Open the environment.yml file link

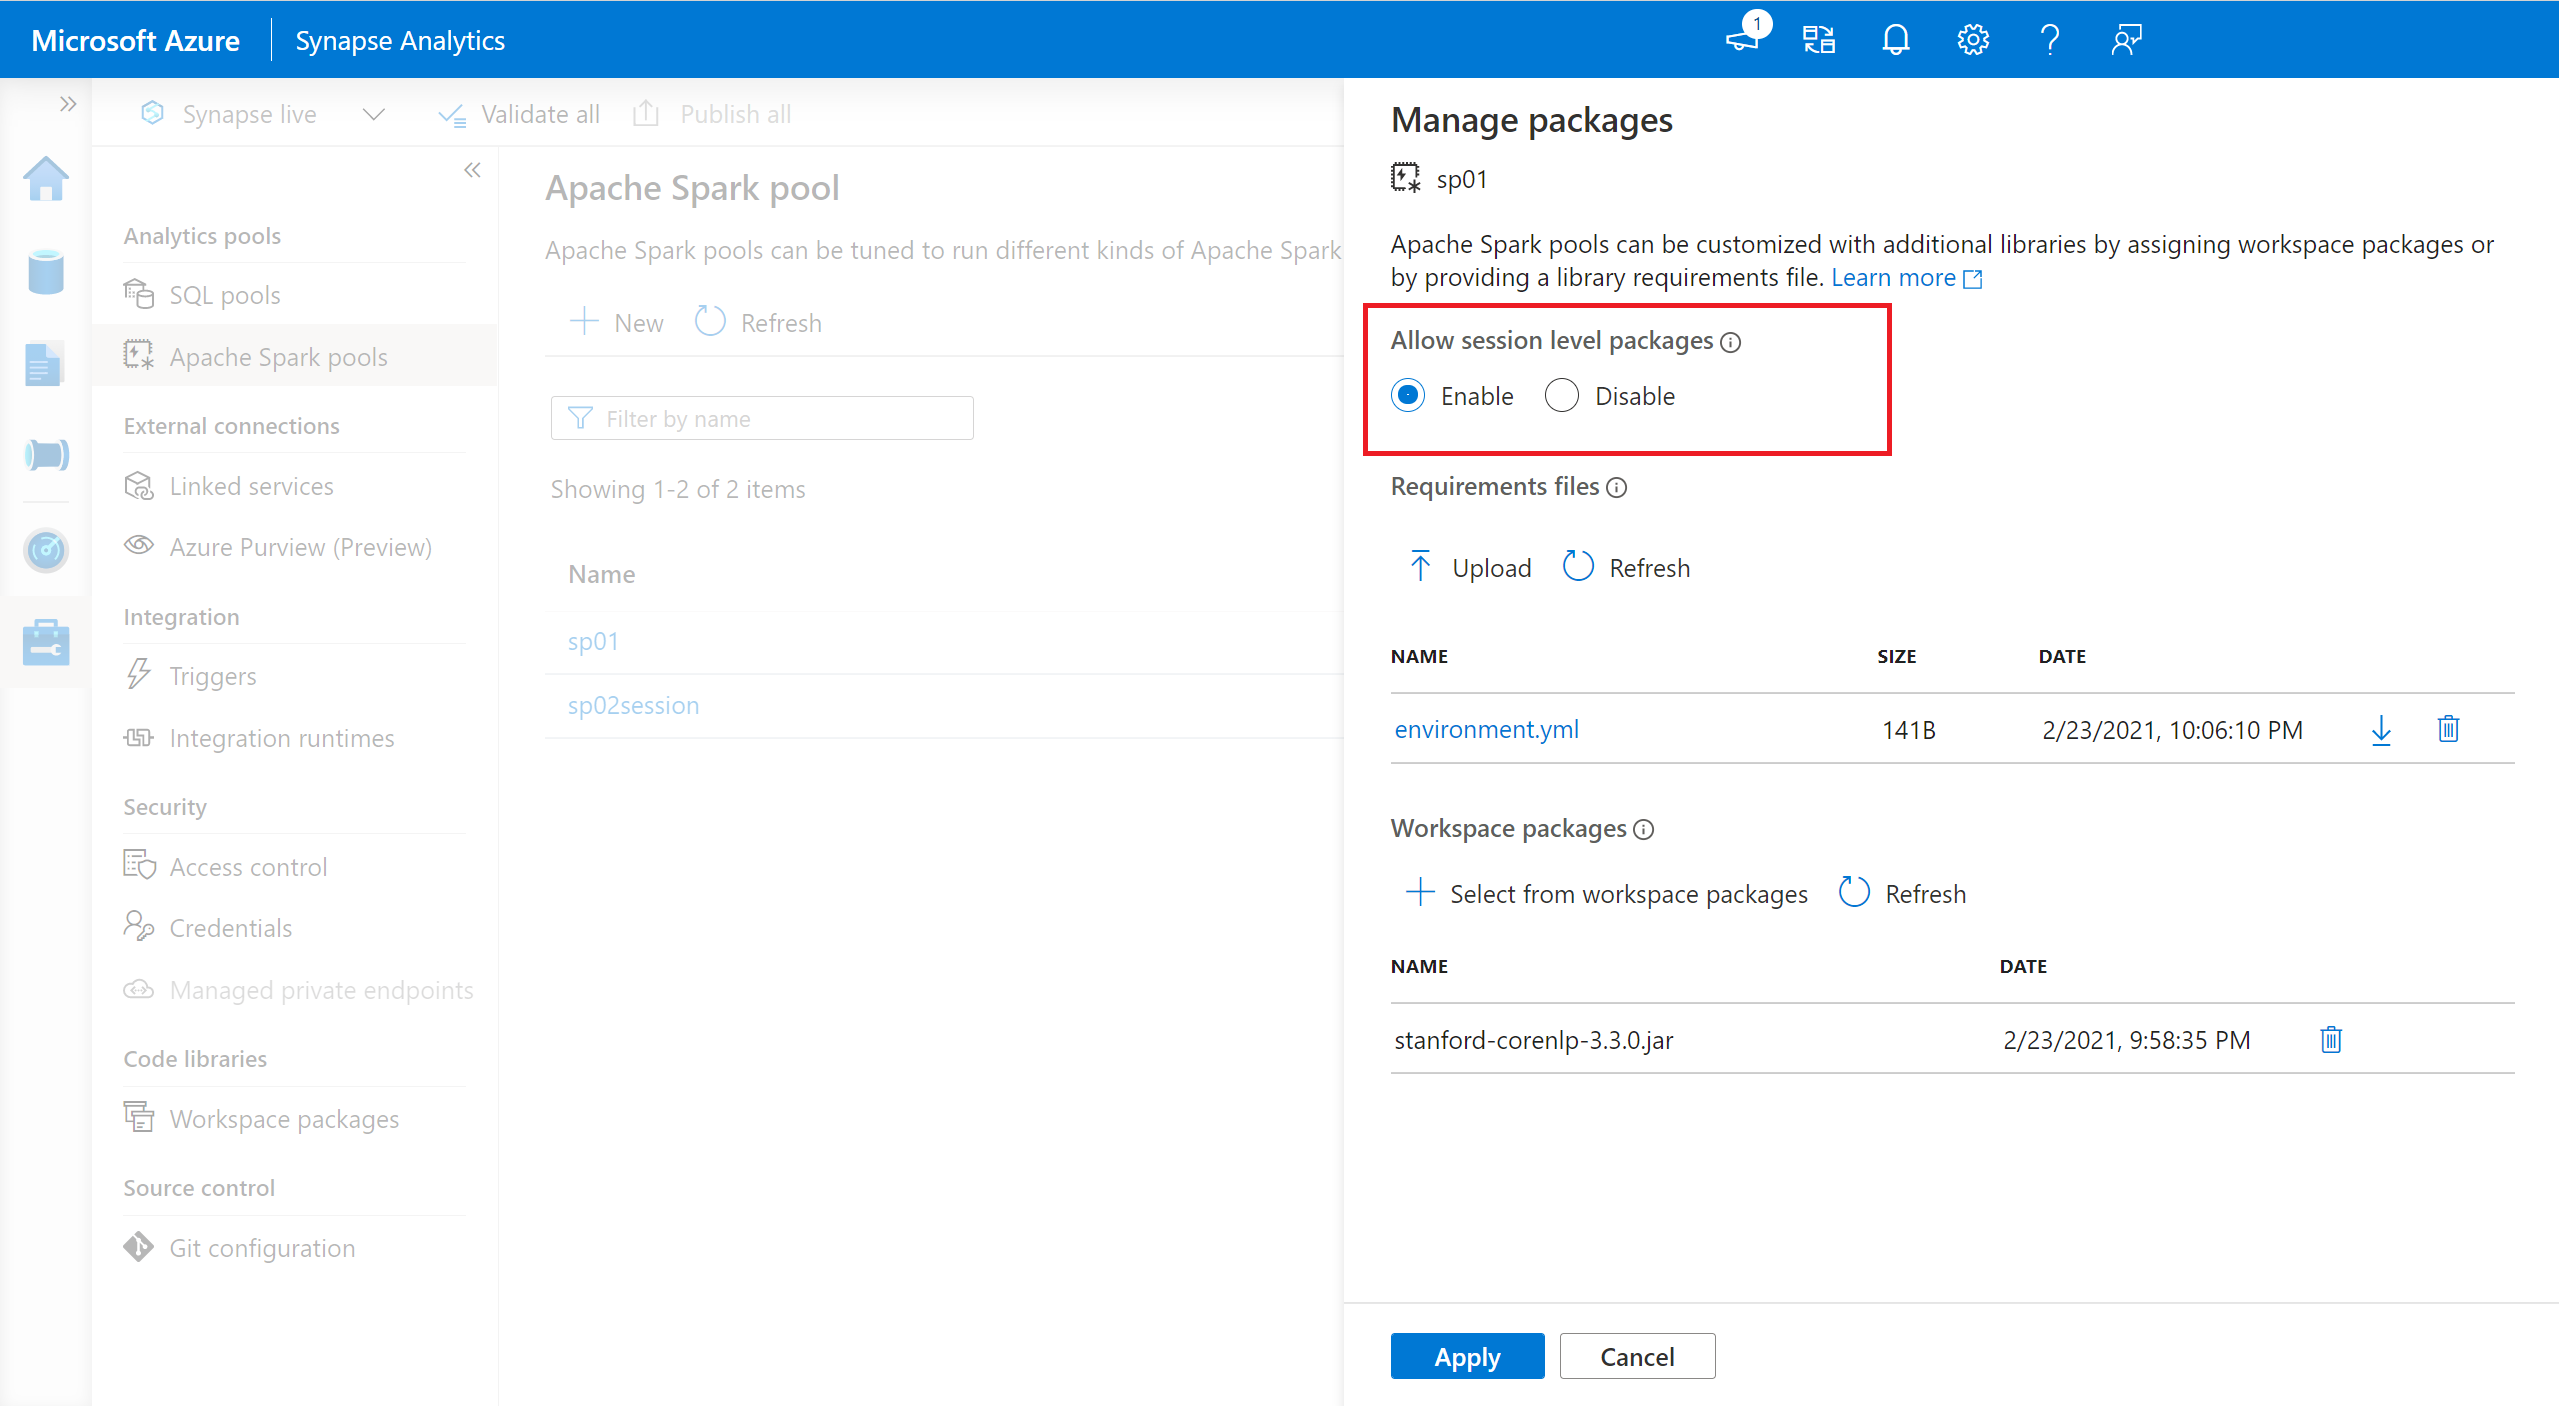click(x=1487, y=729)
